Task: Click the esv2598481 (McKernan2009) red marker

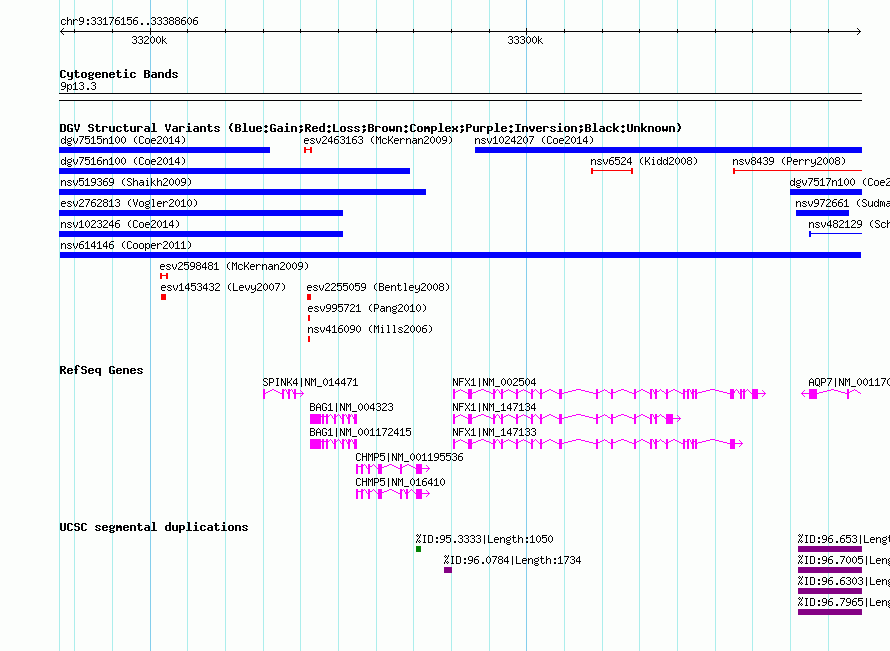Action: point(164,276)
